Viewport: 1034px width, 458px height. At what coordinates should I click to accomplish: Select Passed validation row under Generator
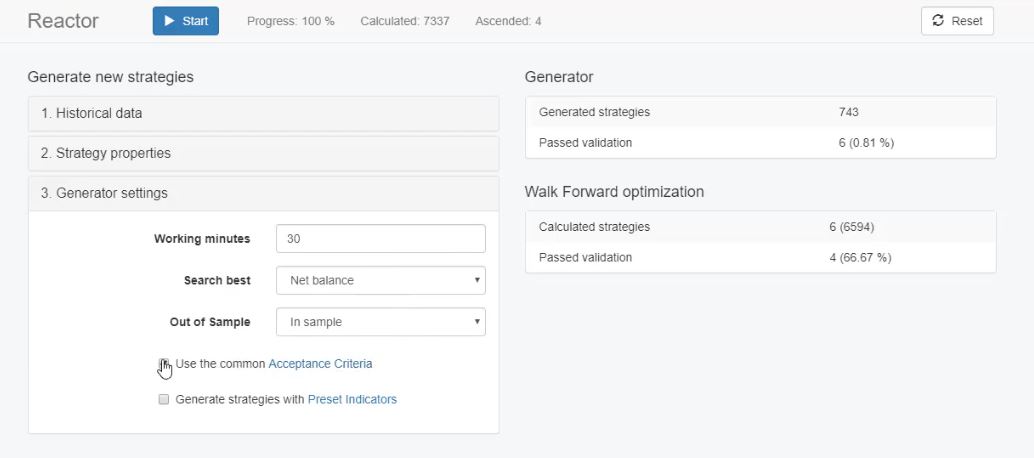pos(760,143)
